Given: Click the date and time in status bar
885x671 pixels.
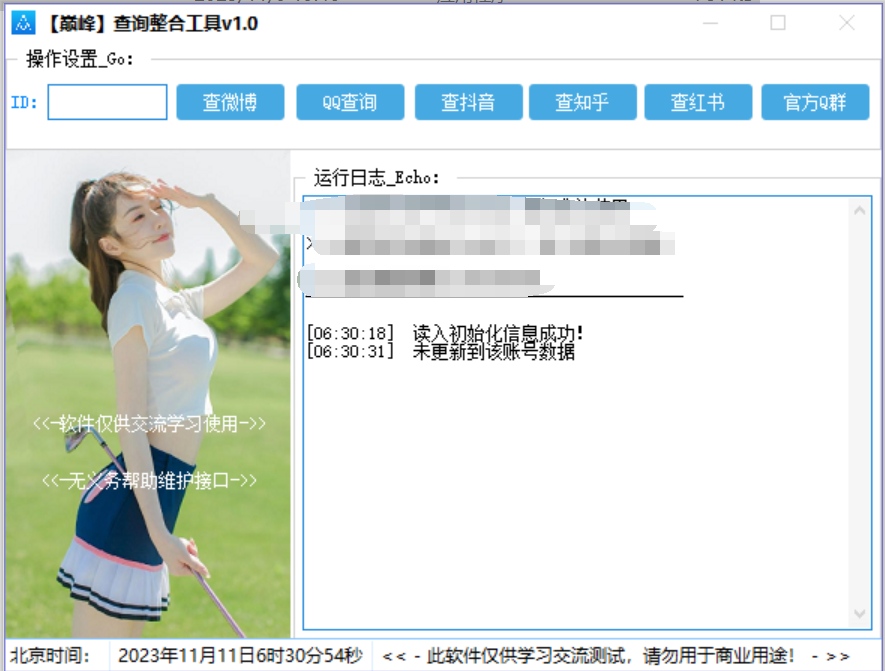Looking at the screenshot, I should coord(239,656).
